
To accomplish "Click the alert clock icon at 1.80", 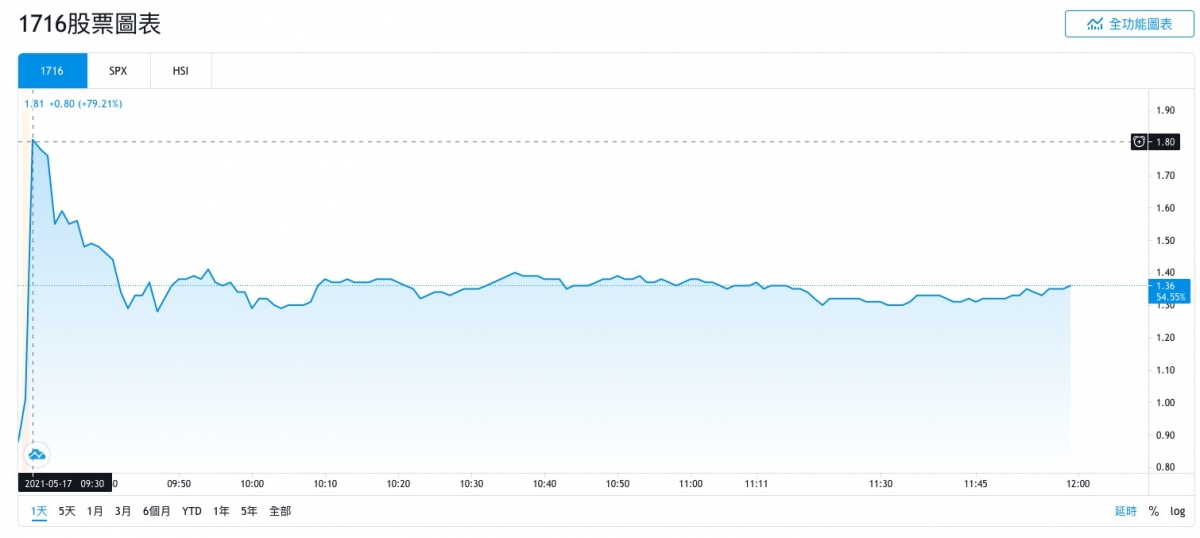I will point(1139,142).
